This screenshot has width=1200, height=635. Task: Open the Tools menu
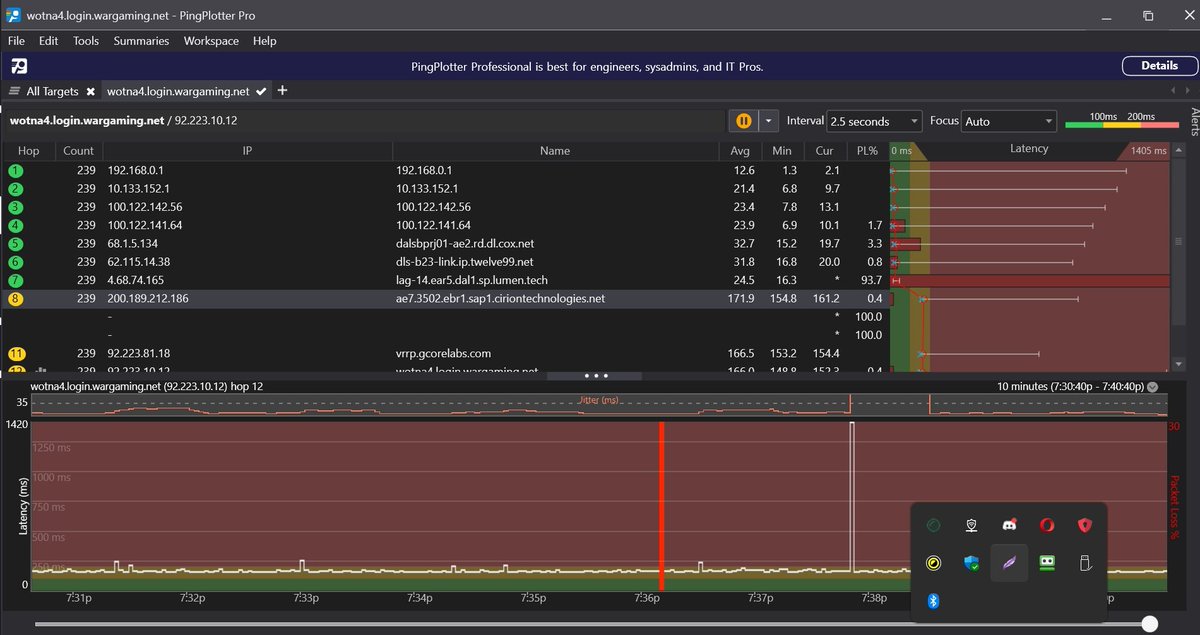coord(86,41)
